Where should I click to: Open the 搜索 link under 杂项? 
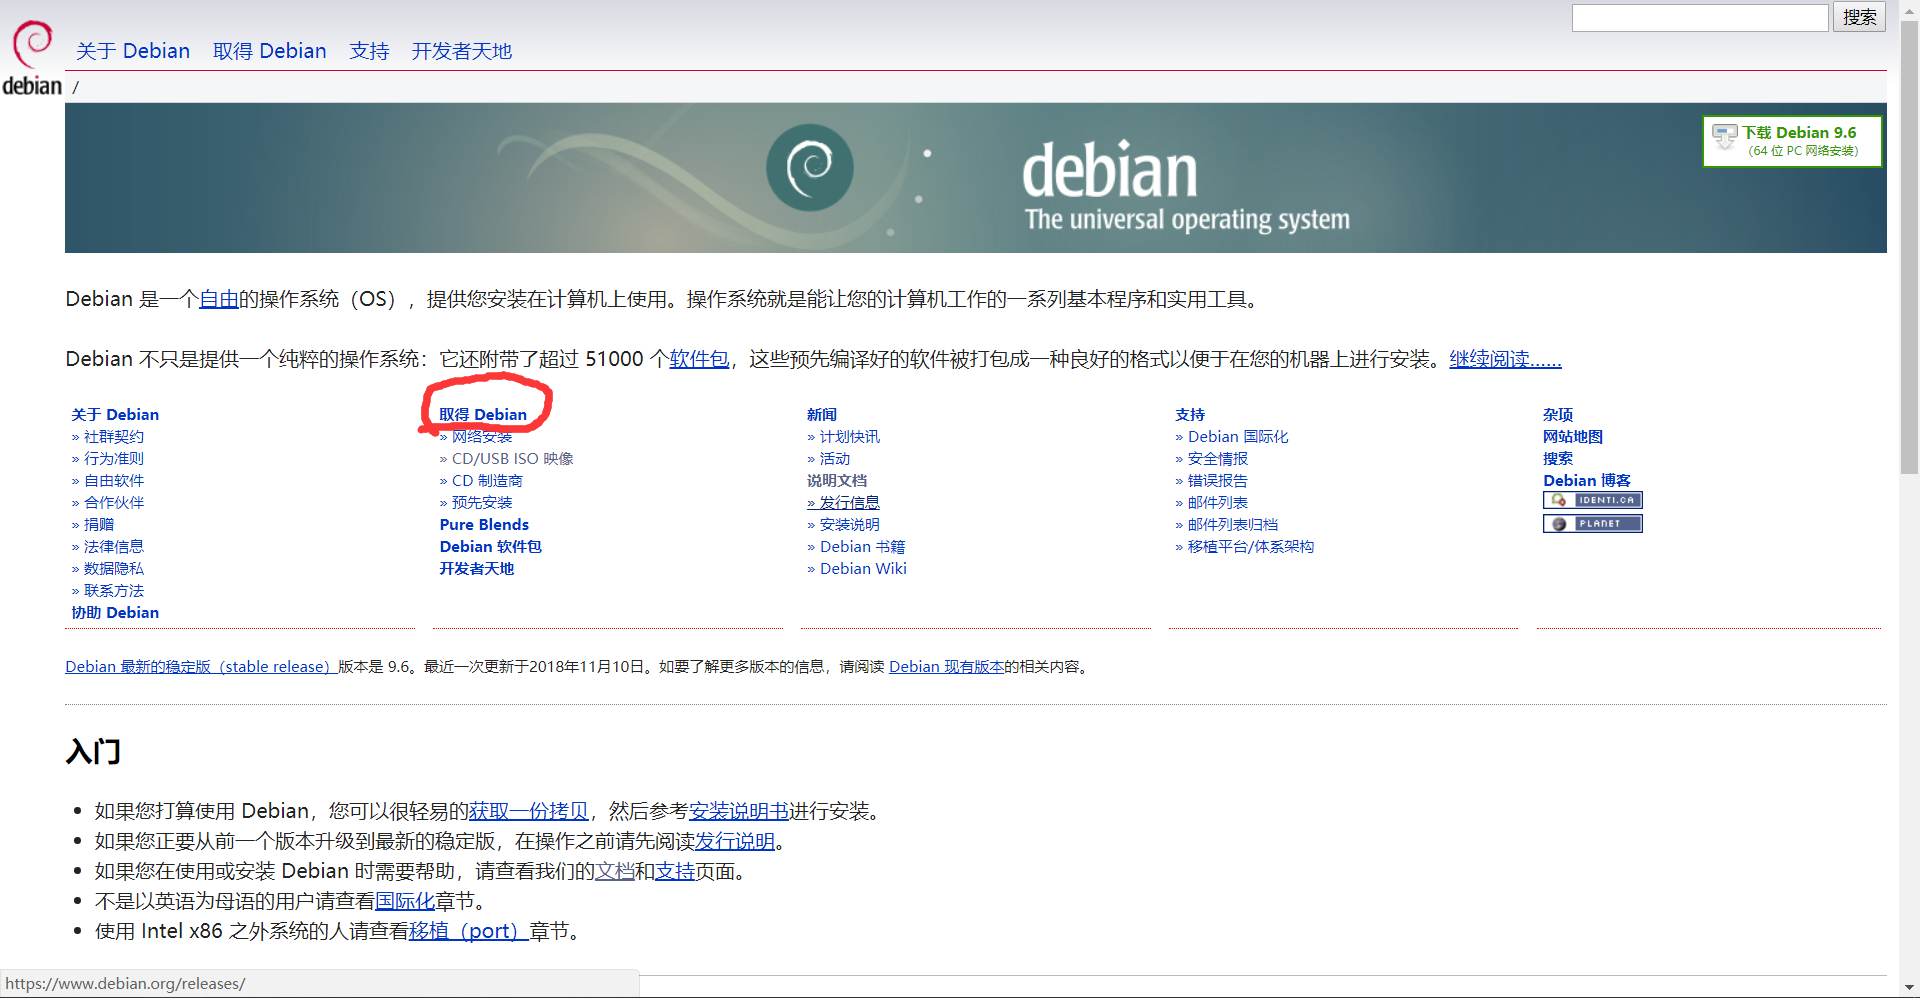[1558, 458]
